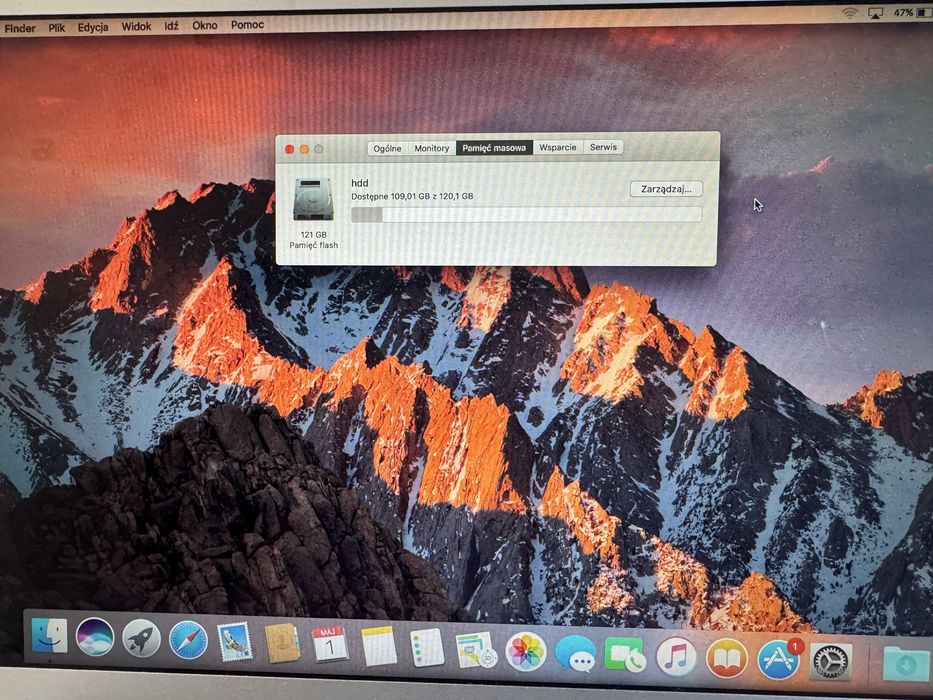Click the Wi-Fi status icon
The height and width of the screenshot is (700, 933).
[x=849, y=13]
